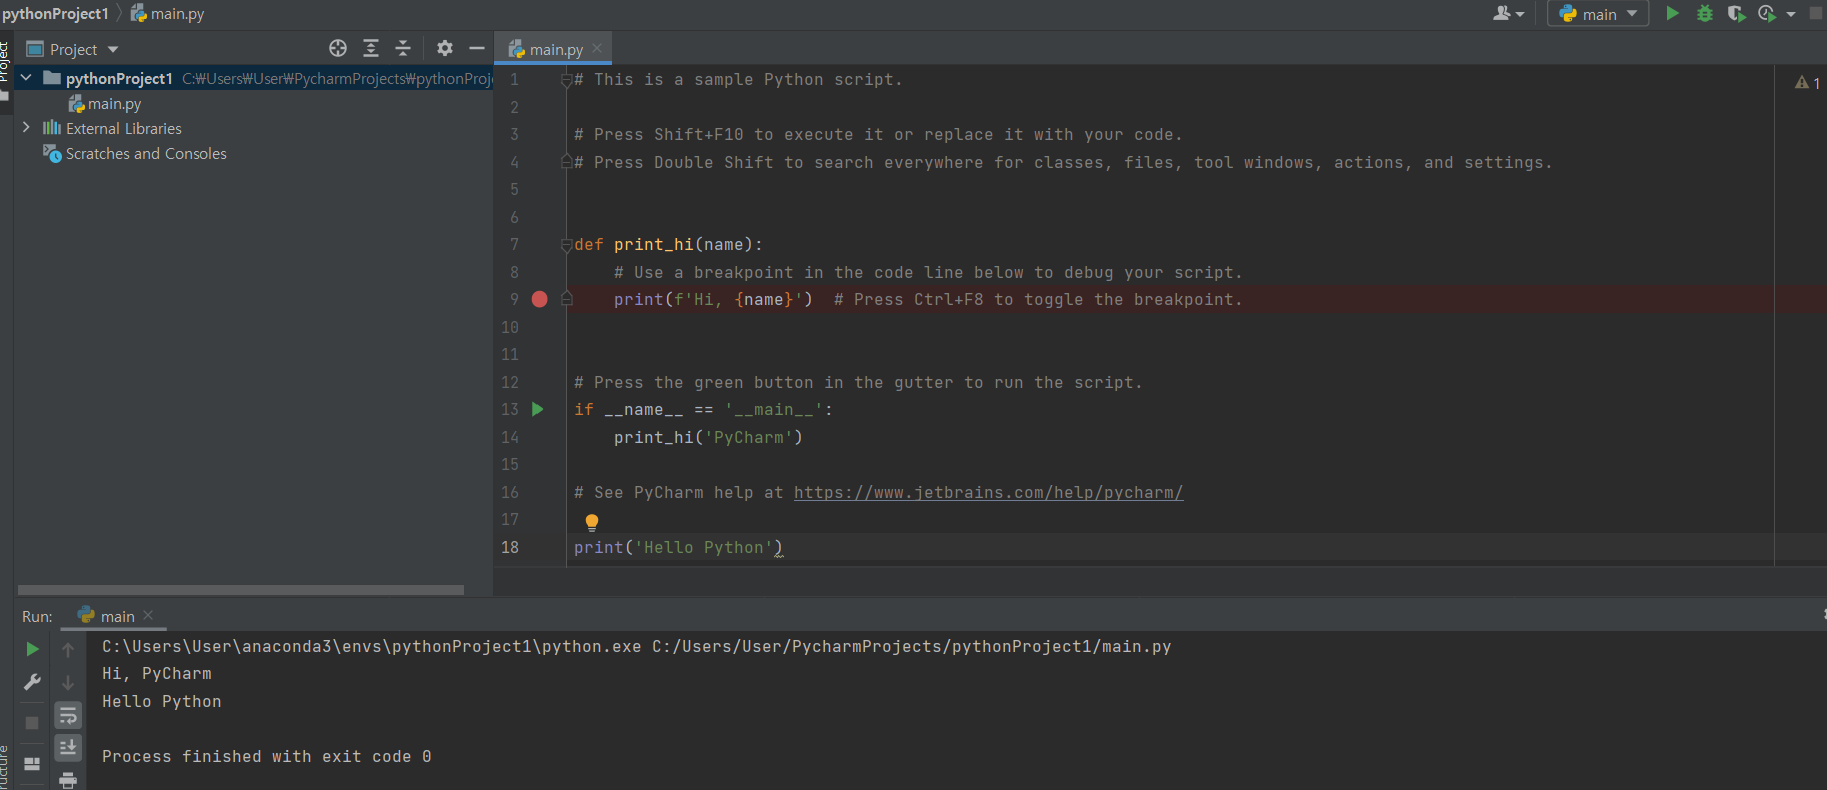Collapse the pythonProject1 folder node
Image resolution: width=1827 pixels, height=790 pixels.
[x=26, y=78]
